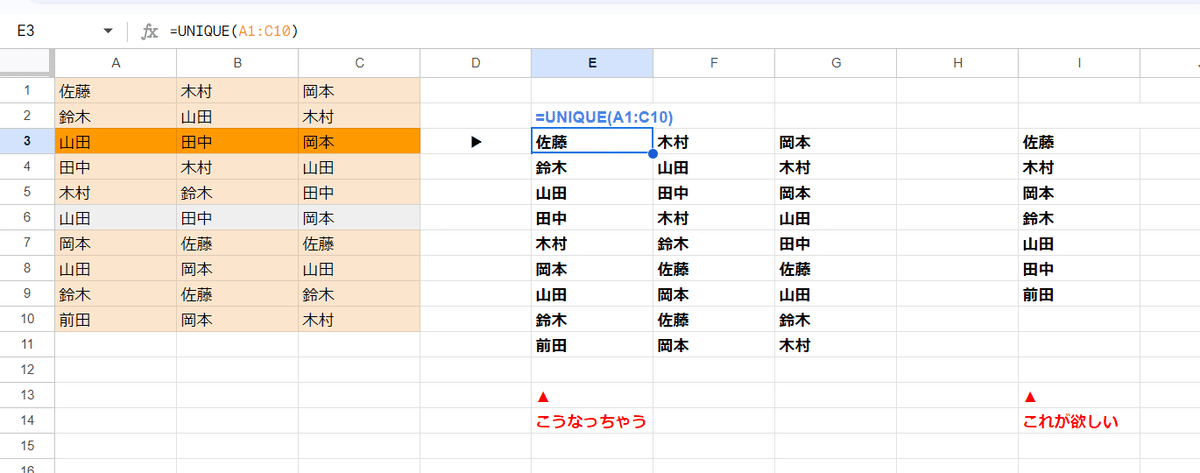Select cell B1 containing 木村

coord(237,90)
